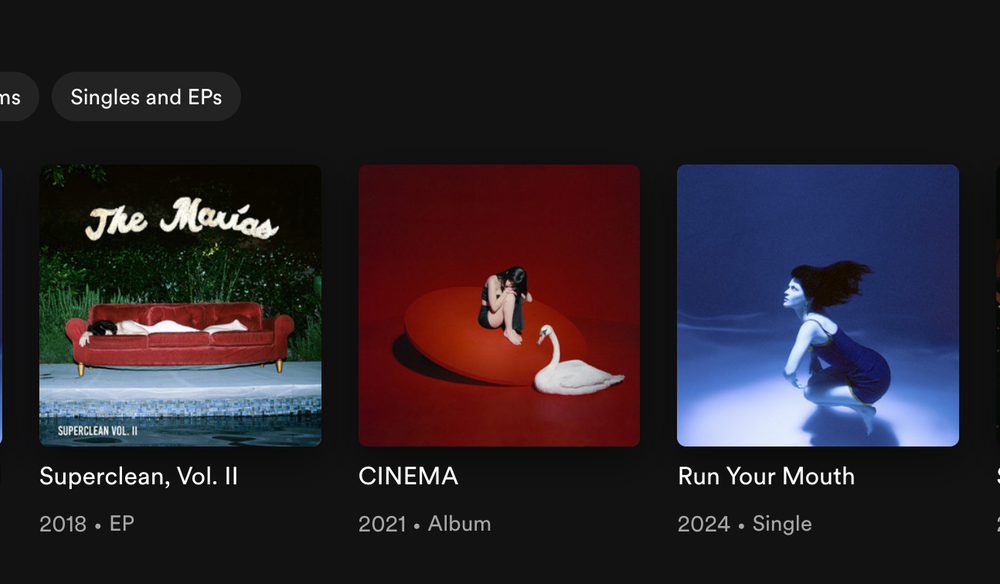Screen dimensions: 1000x584
Task: Click the Superclean, Vol. II title link
Action: [x=138, y=476]
